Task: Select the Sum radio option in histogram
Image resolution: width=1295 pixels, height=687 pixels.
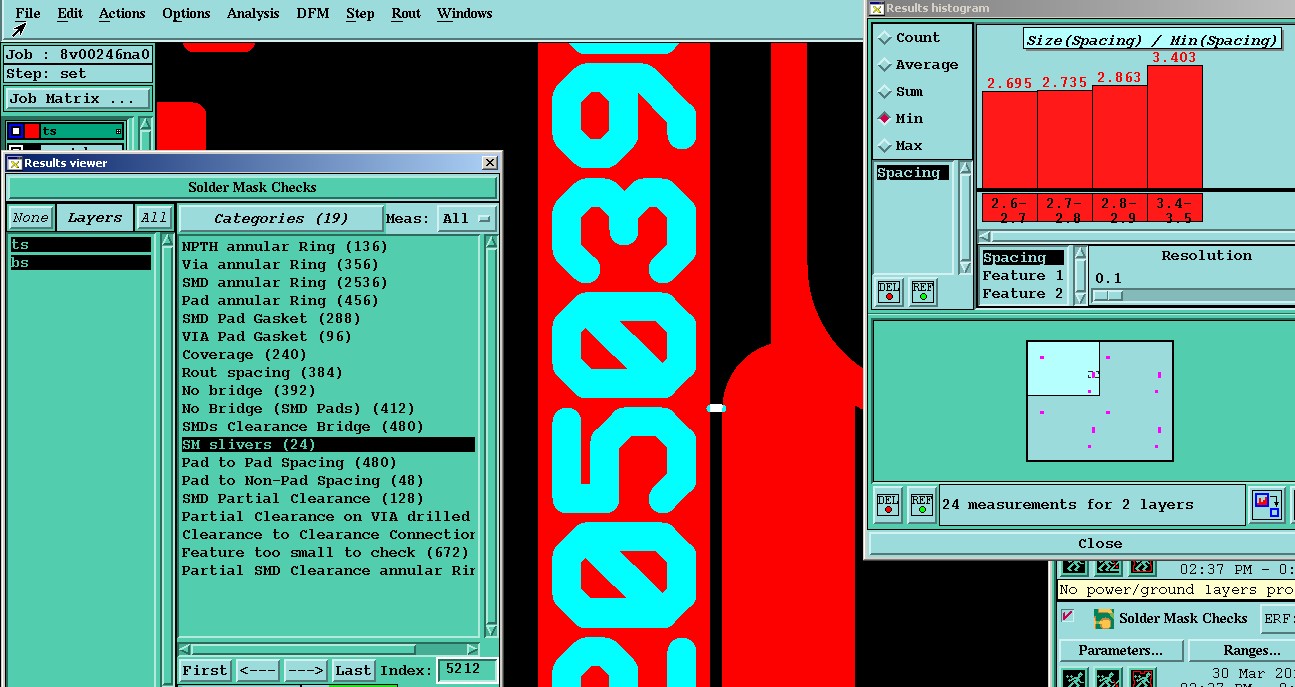Action: (x=901, y=92)
